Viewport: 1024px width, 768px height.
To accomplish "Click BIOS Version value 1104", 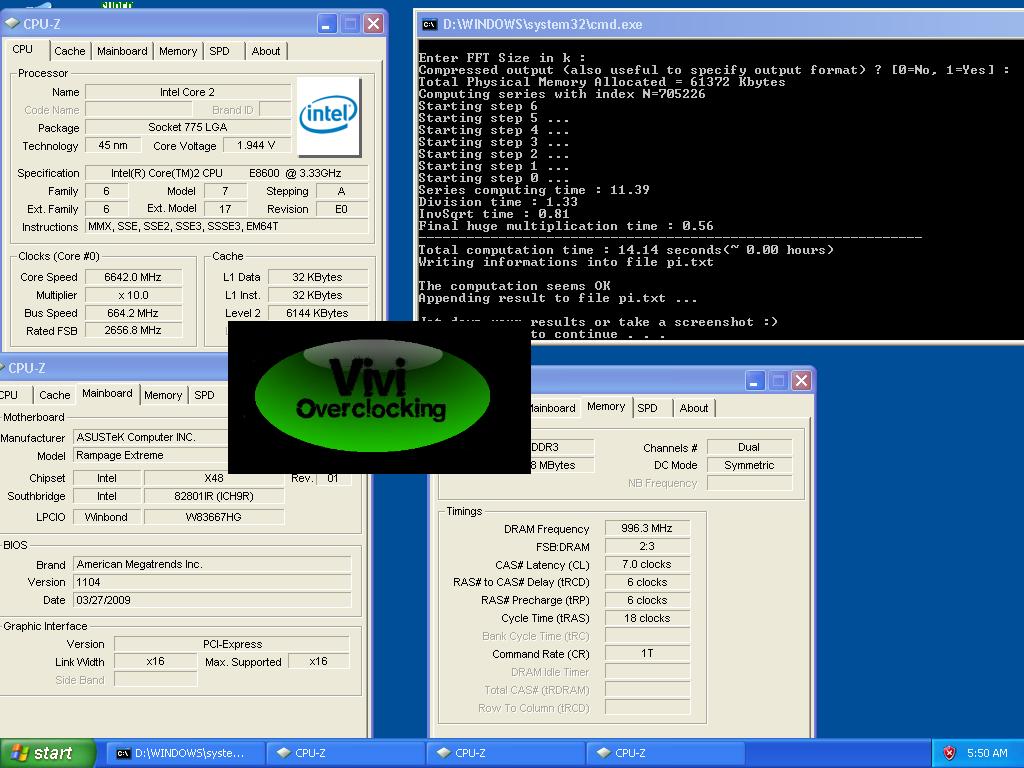I will (212, 582).
